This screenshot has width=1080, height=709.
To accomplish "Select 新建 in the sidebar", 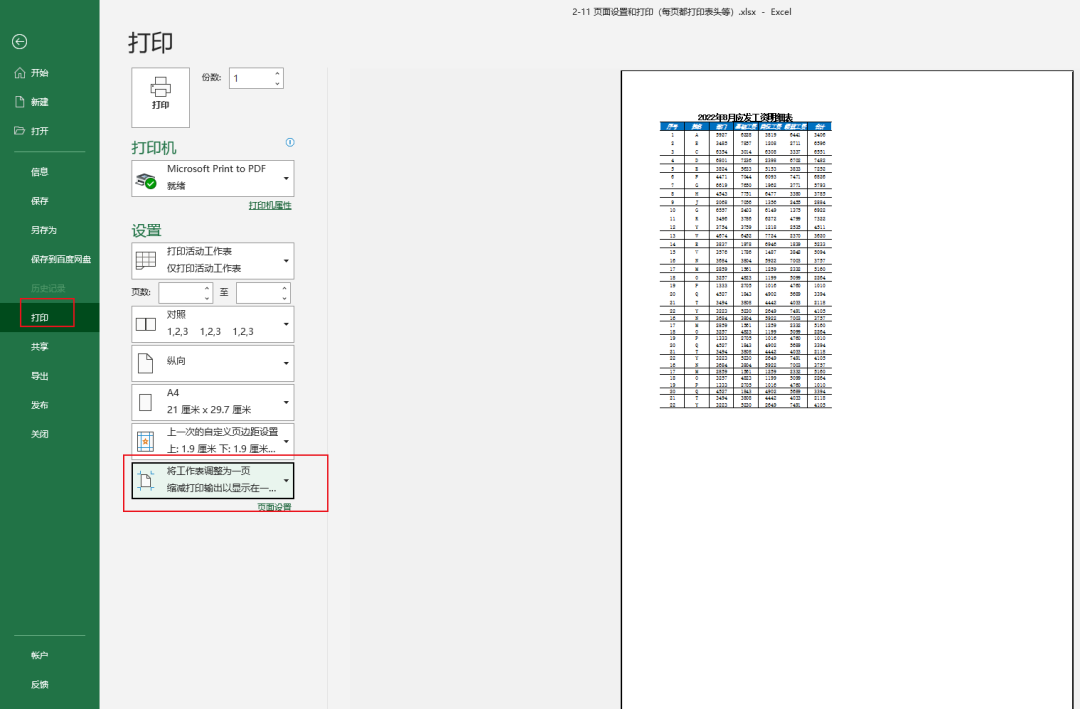I will [x=40, y=102].
